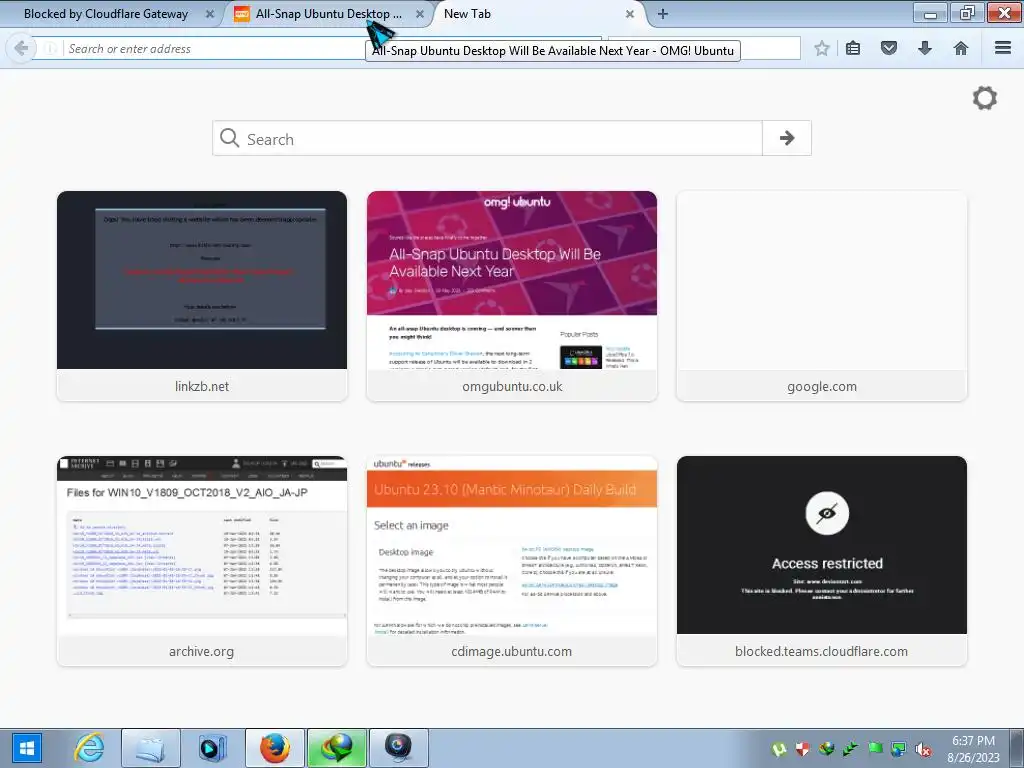
Task: Open the blank google.com tile
Action: [822, 296]
